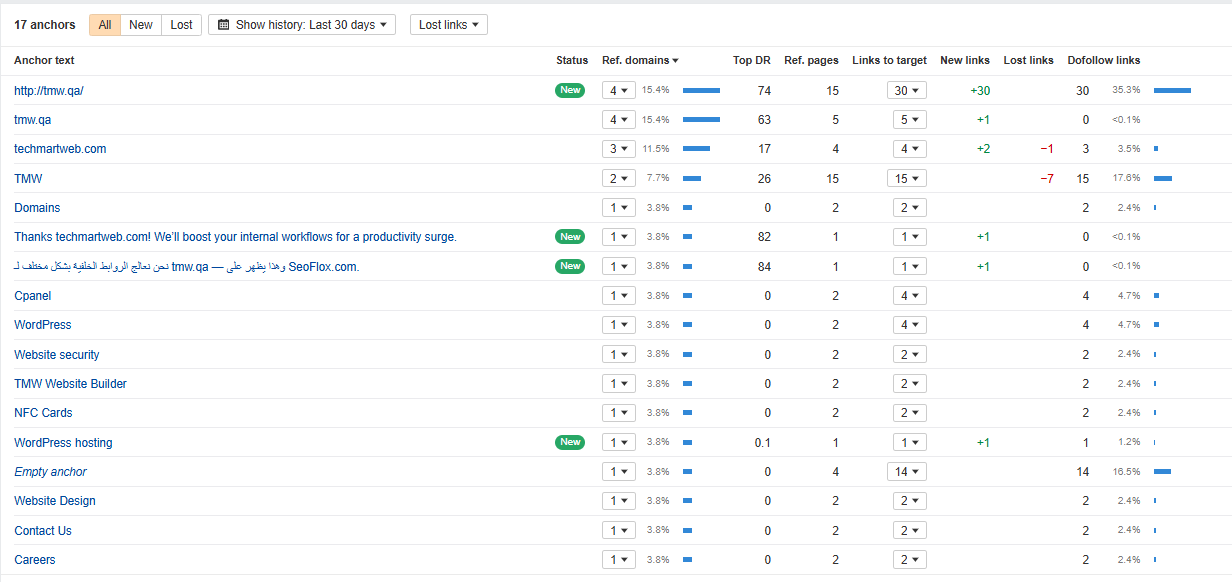The width and height of the screenshot is (1232, 582).
Task: Click the dofollow percentage bar for http://tmw.qa/
Action: 1172,91
